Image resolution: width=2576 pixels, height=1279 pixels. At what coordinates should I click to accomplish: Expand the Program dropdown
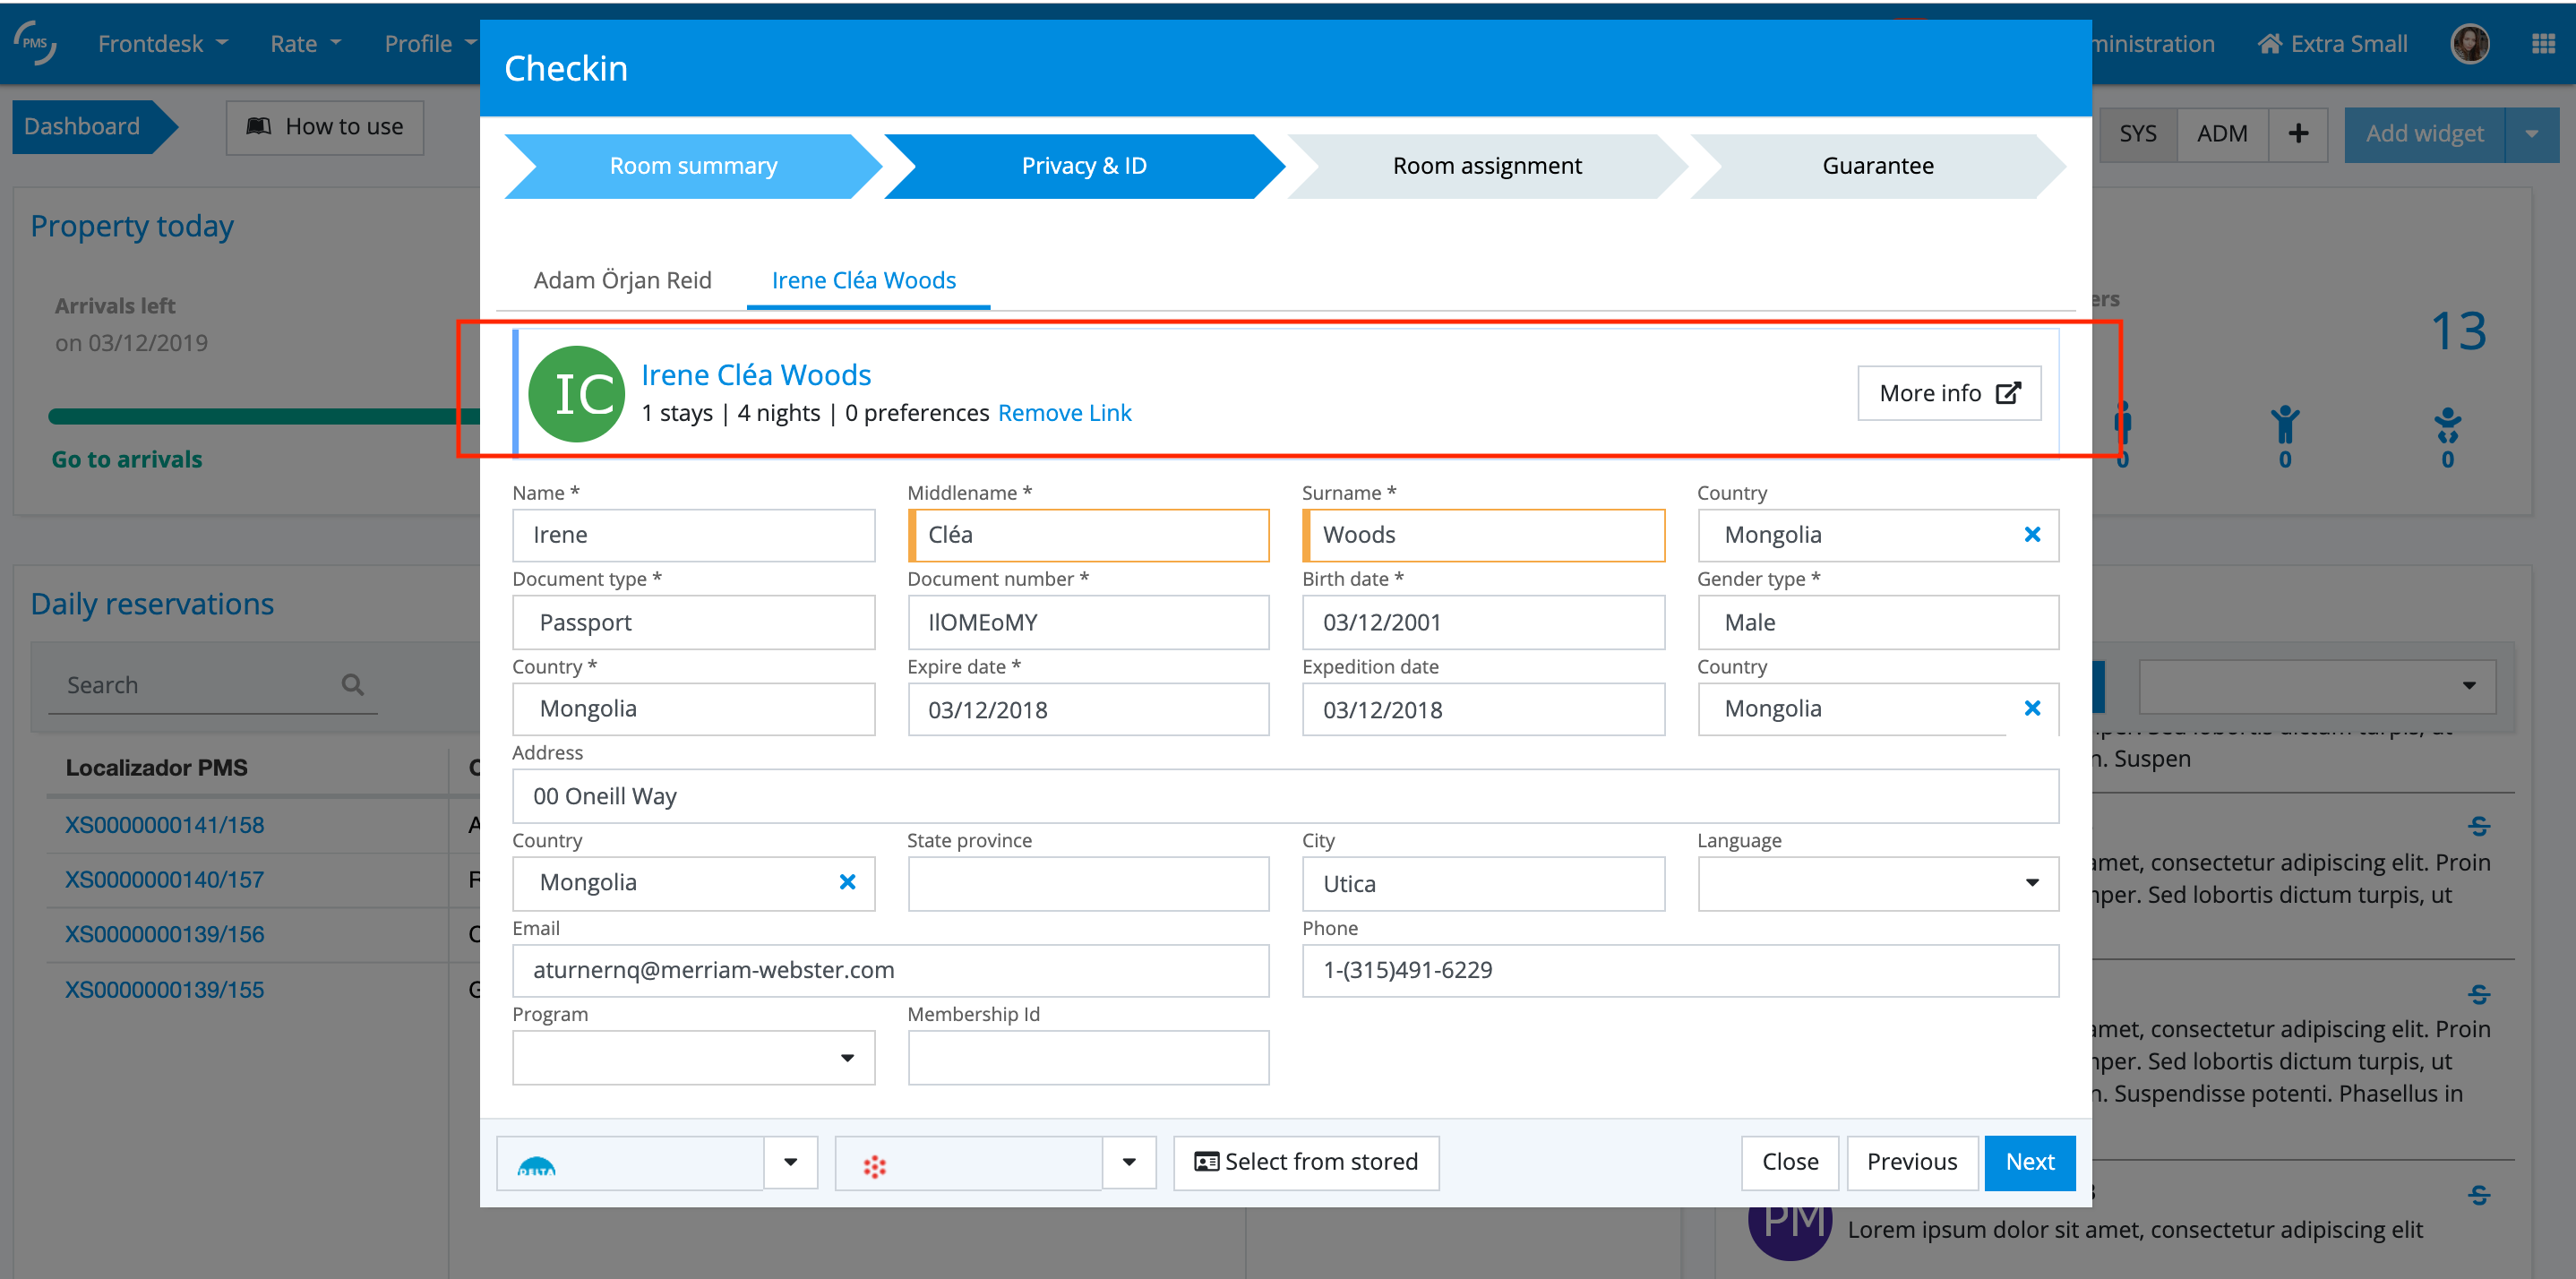(x=847, y=1058)
